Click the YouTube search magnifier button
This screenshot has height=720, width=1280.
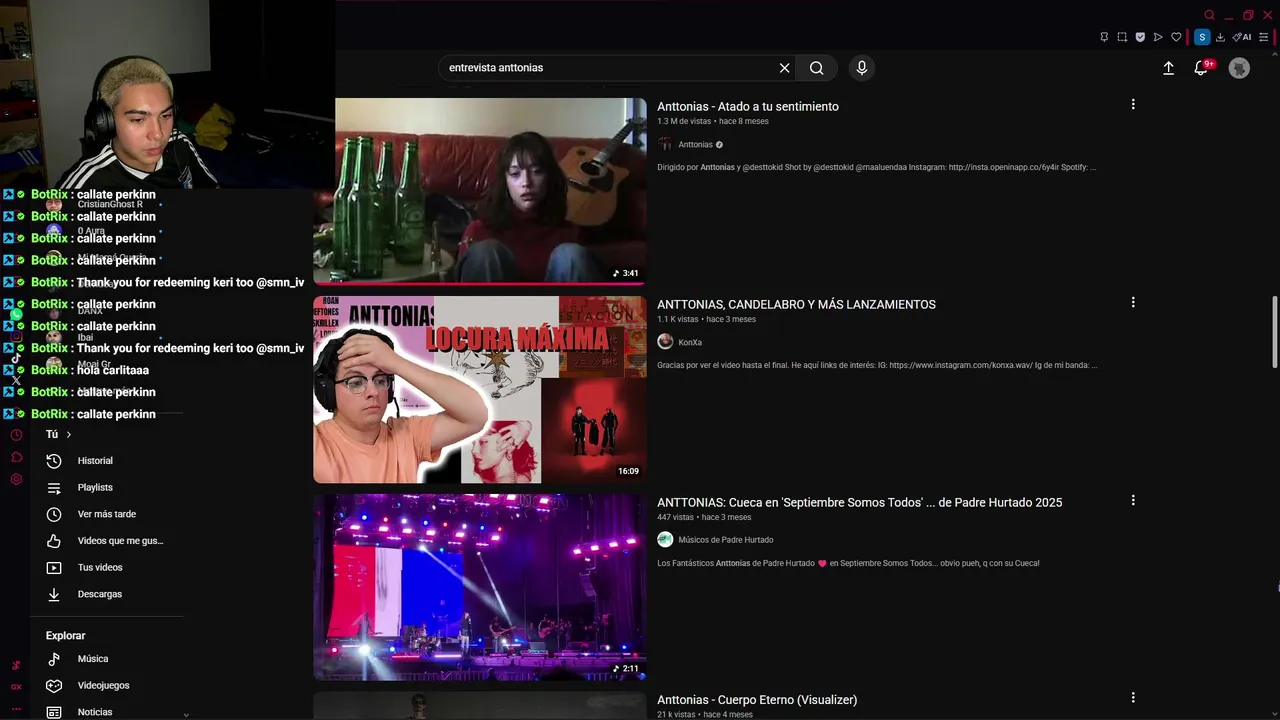click(x=817, y=68)
